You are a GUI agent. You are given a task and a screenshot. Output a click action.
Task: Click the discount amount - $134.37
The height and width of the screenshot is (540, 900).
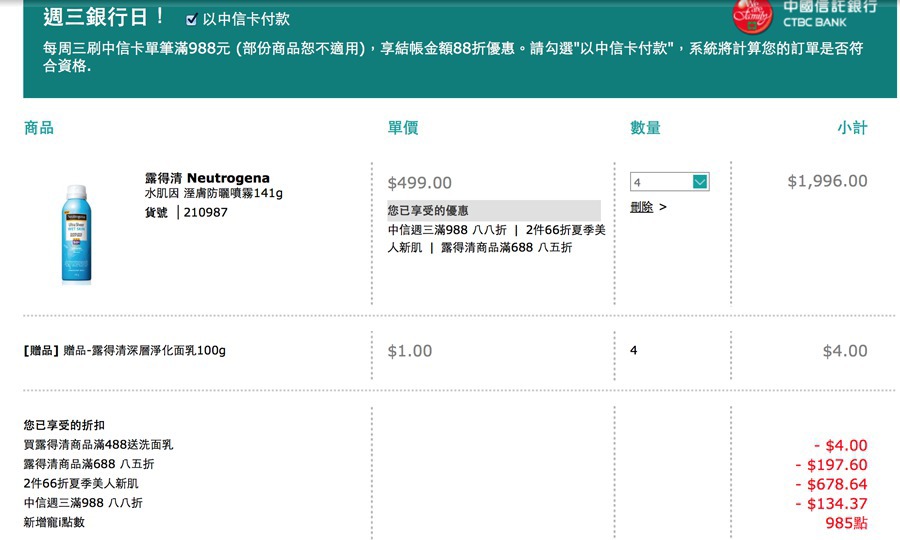tap(831, 504)
